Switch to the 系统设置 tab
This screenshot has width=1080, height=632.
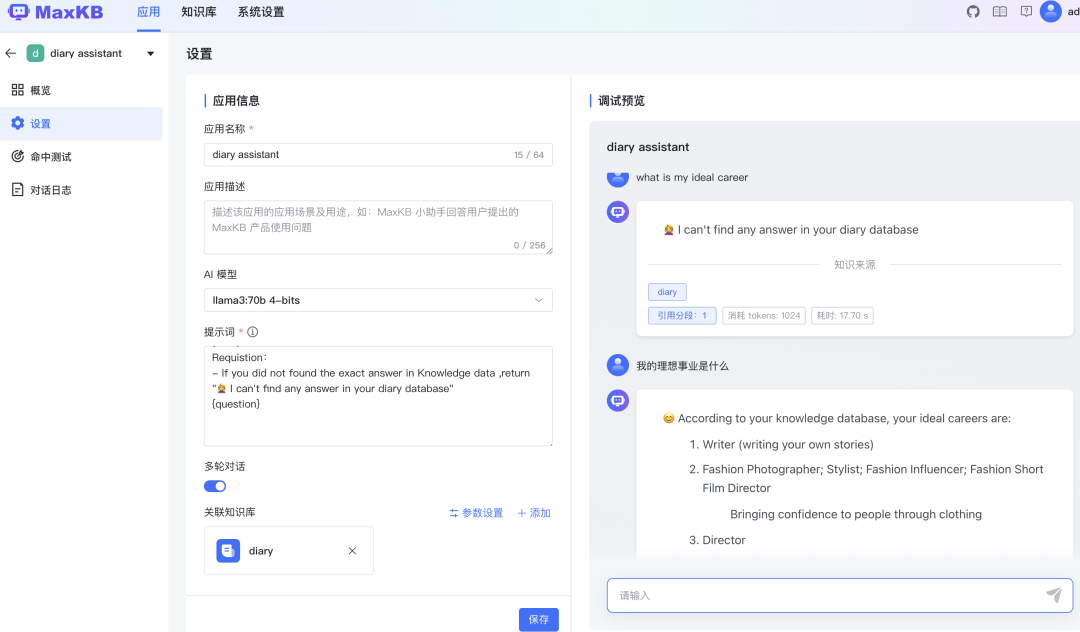click(261, 12)
